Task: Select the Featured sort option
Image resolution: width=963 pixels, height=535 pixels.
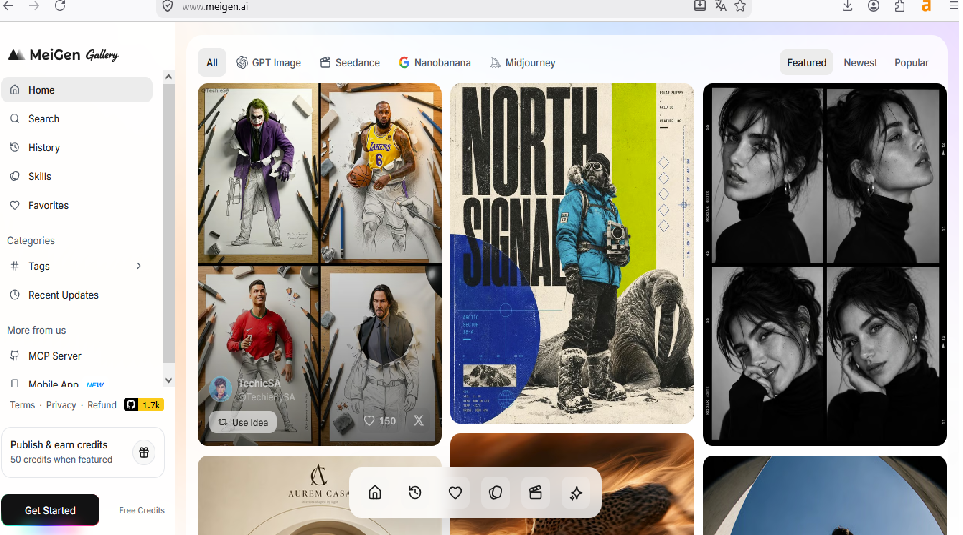Action: (806, 63)
